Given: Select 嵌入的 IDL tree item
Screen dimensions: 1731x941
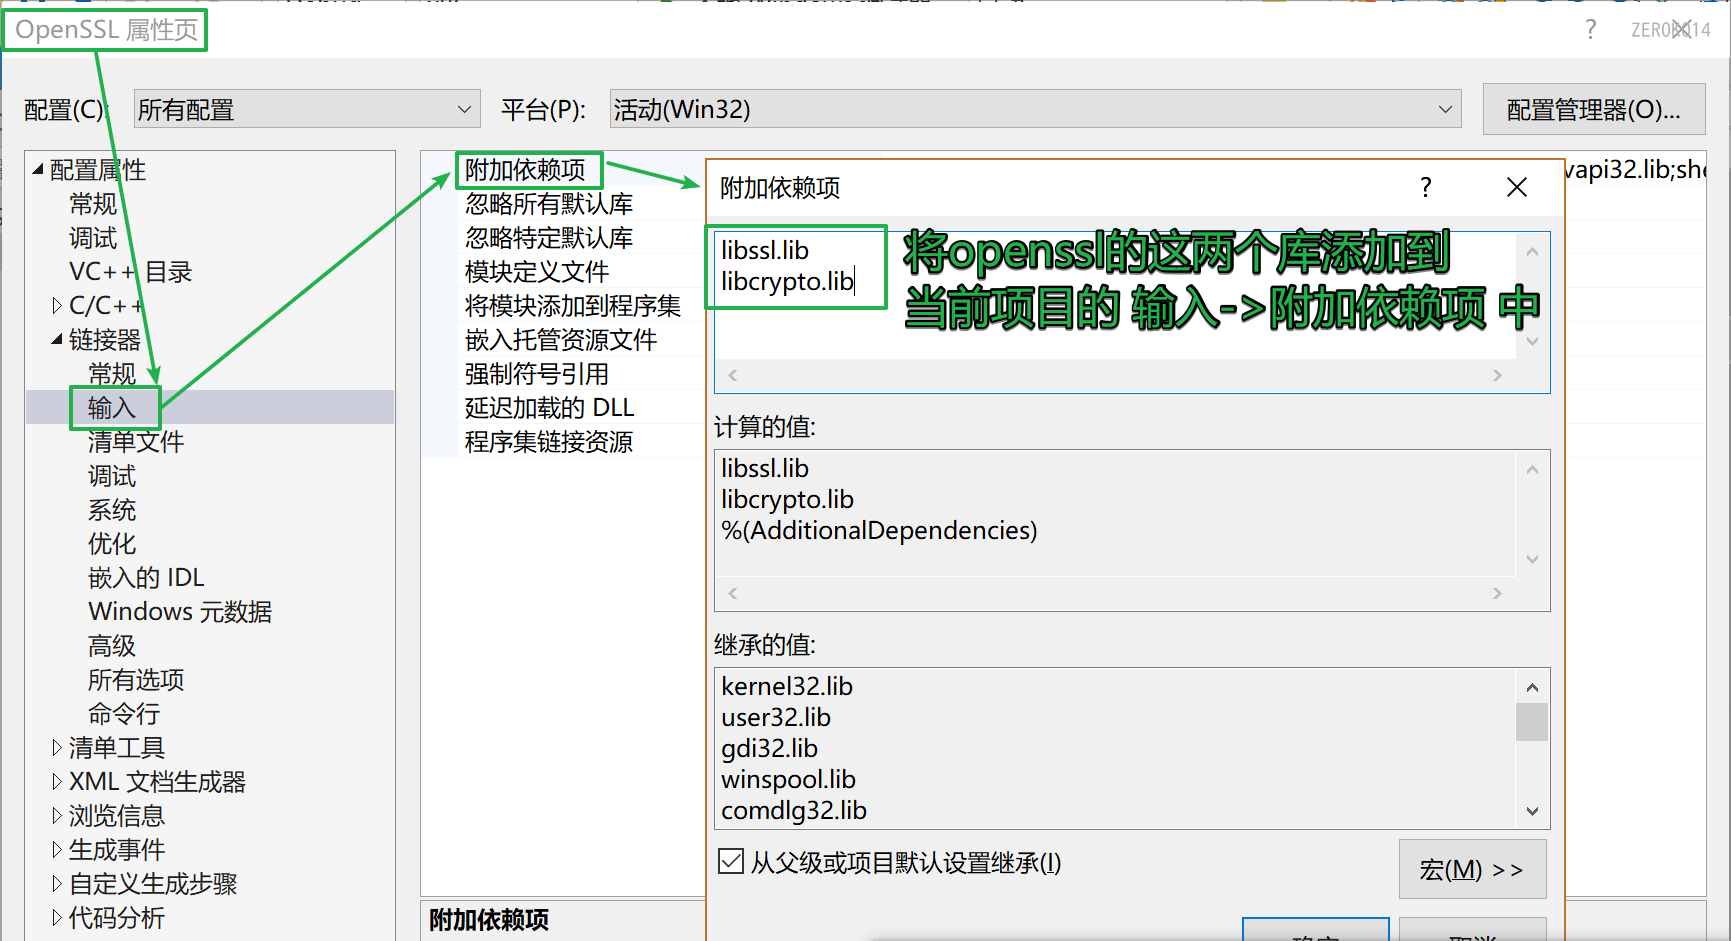Looking at the screenshot, I should pyautogui.click(x=146, y=578).
